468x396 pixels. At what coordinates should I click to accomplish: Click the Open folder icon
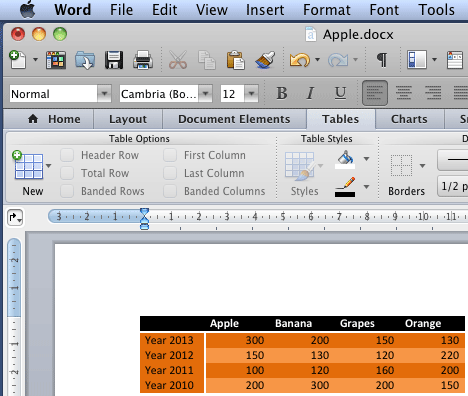[x=85, y=60]
